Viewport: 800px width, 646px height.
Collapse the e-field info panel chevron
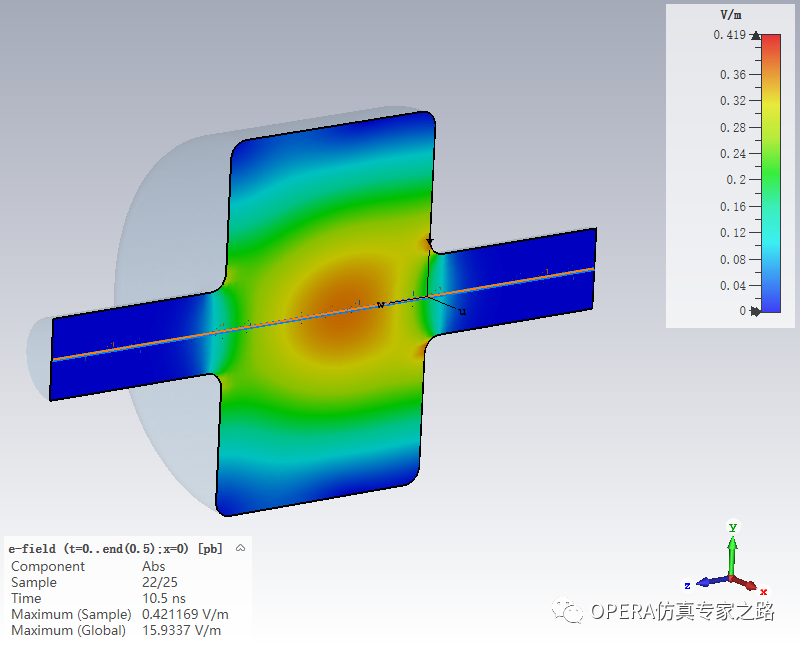(x=241, y=548)
